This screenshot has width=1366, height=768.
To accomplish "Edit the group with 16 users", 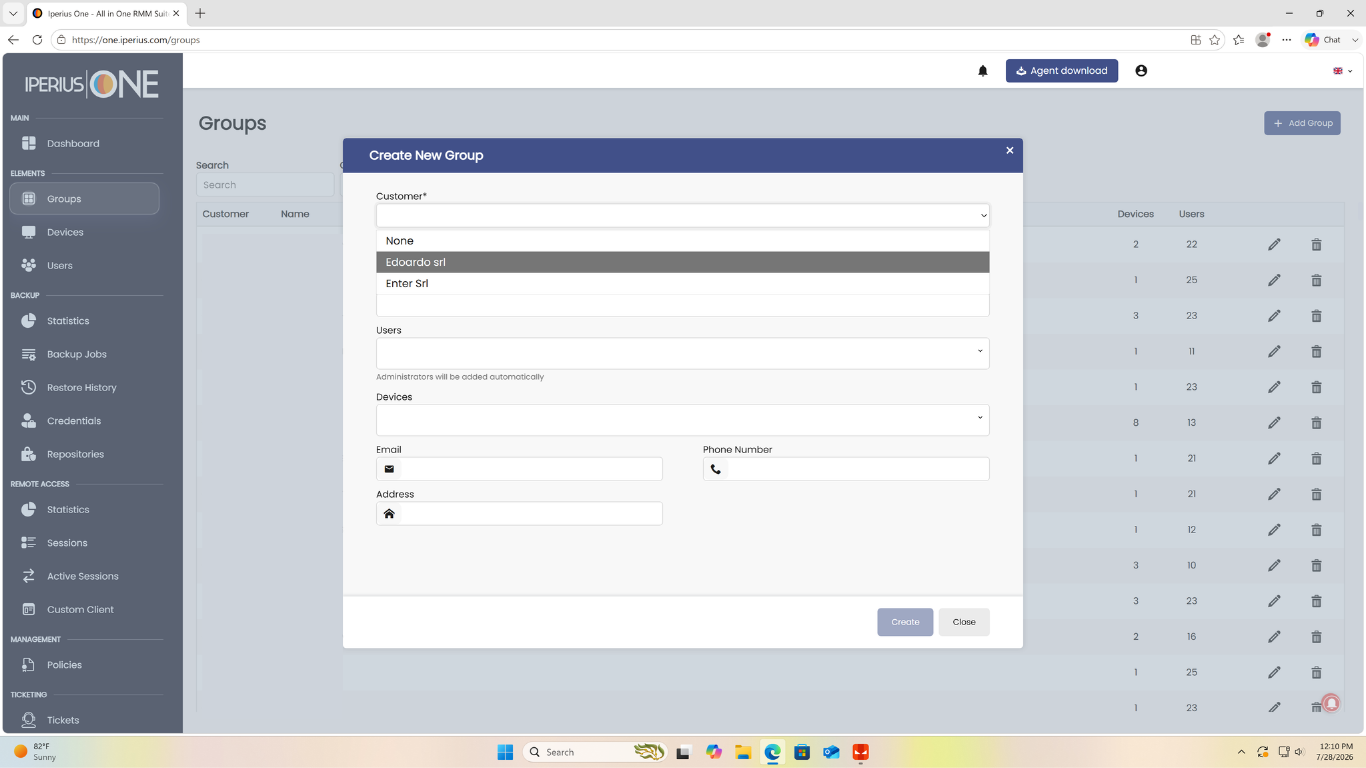I will (1274, 637).
